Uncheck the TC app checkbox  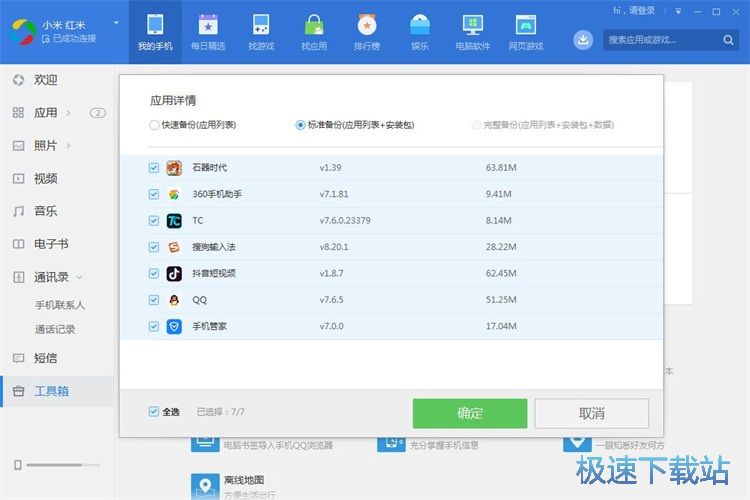154,221
